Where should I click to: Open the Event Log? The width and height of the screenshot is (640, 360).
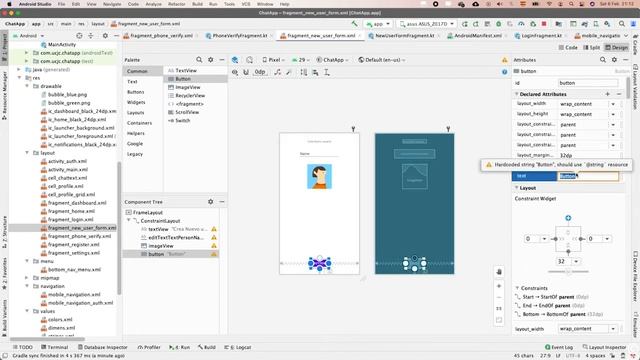point(559,347)
